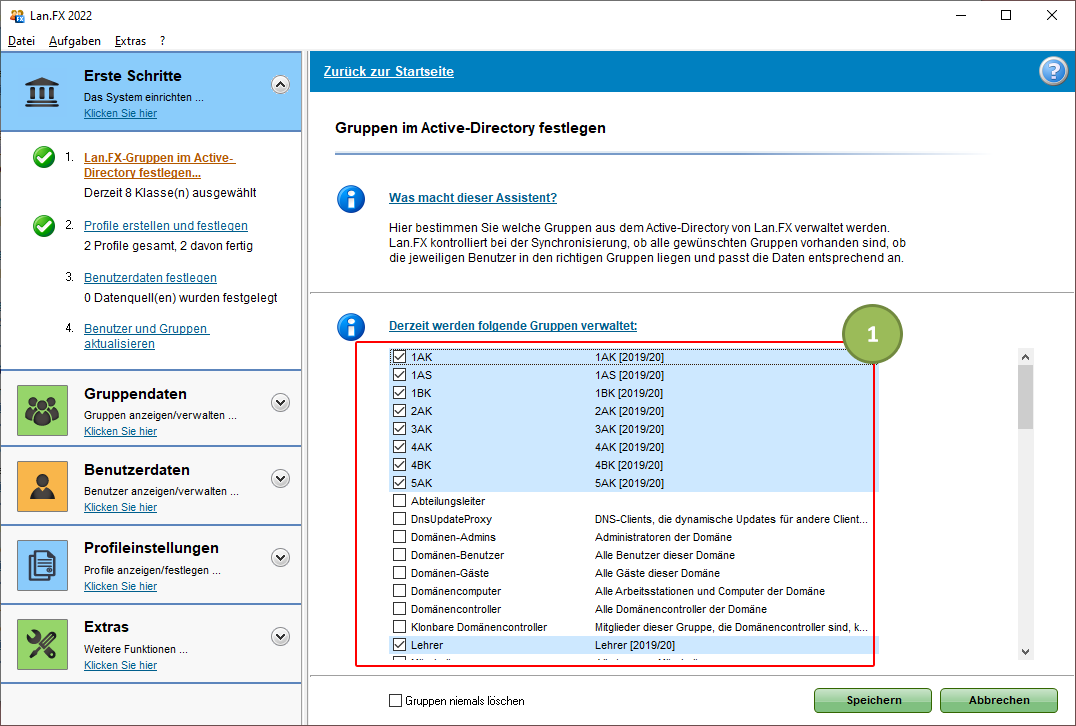
Task: Expand the Profileinstellungen section
Action: click(x=280, y=557)
